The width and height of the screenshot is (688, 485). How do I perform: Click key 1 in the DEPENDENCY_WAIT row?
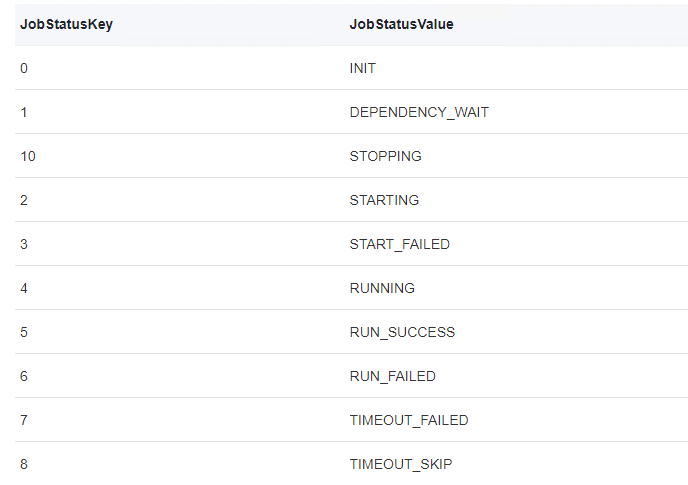coord(24,112)
